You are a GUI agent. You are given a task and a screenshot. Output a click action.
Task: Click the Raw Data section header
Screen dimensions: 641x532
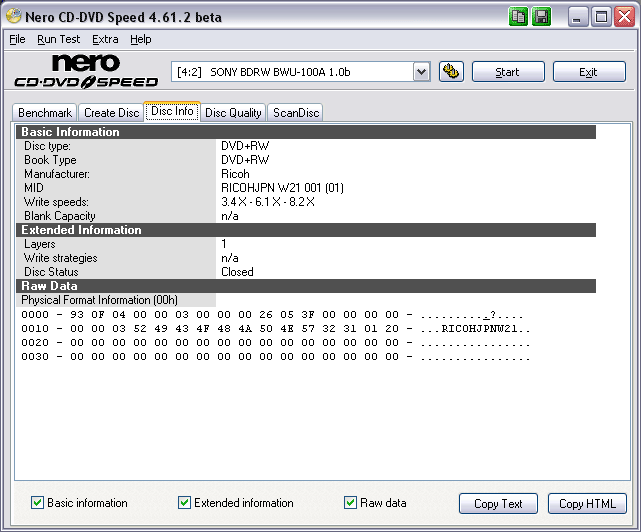pos(306,286)
